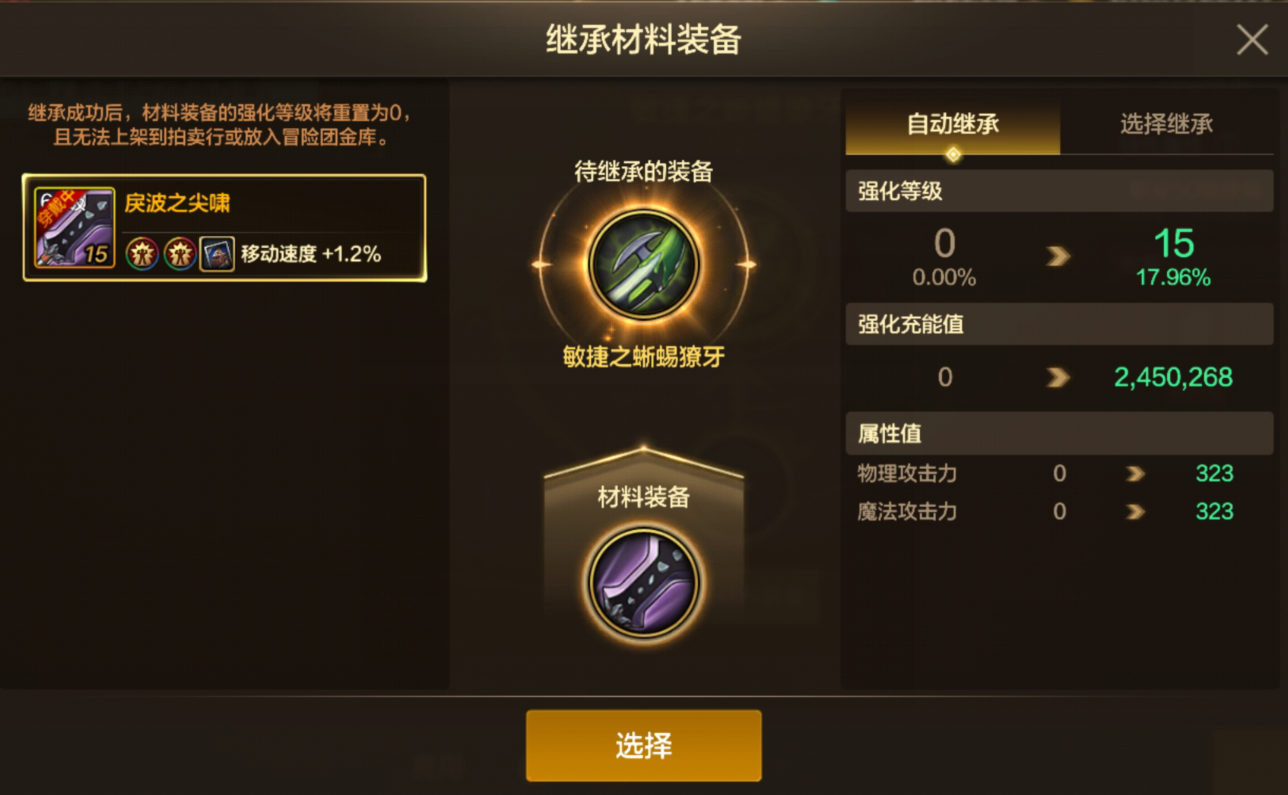Click the 属性值 section header
This screenshot has width=1288, height=795.
(1059, 434)
